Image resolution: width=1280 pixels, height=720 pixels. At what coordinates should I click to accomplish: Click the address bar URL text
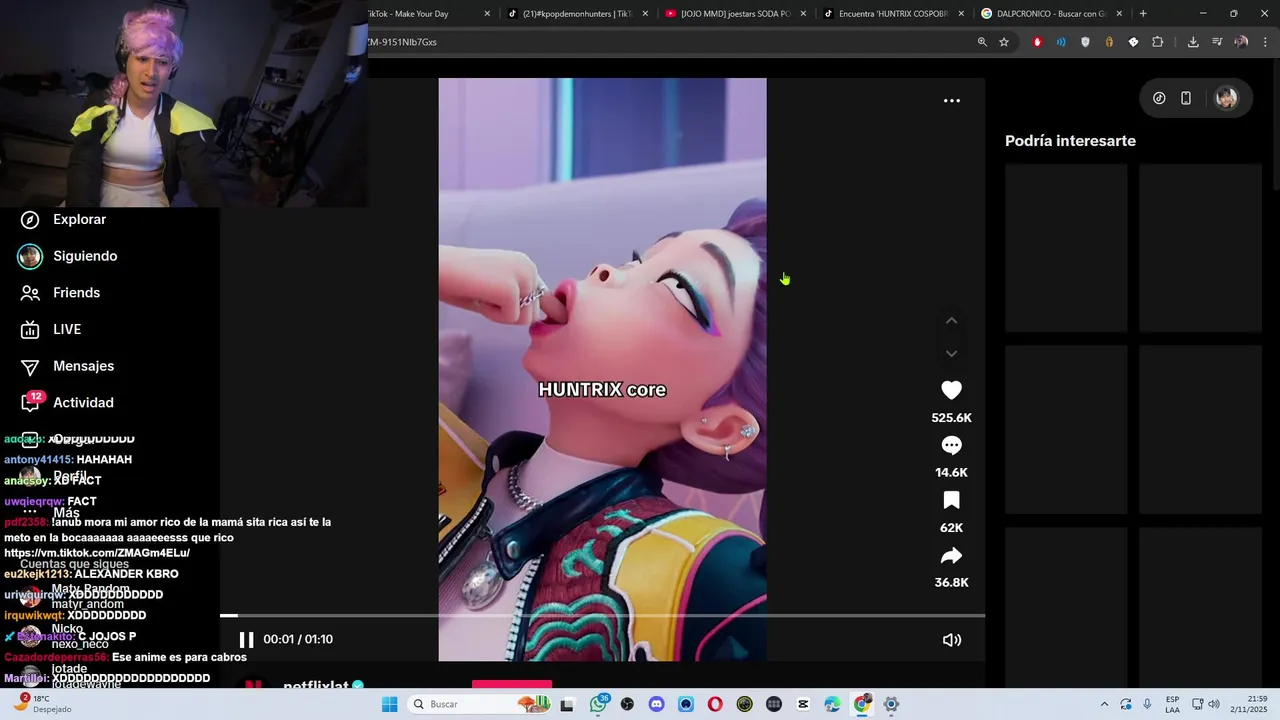pyautogui.click(x=402, y=42)
